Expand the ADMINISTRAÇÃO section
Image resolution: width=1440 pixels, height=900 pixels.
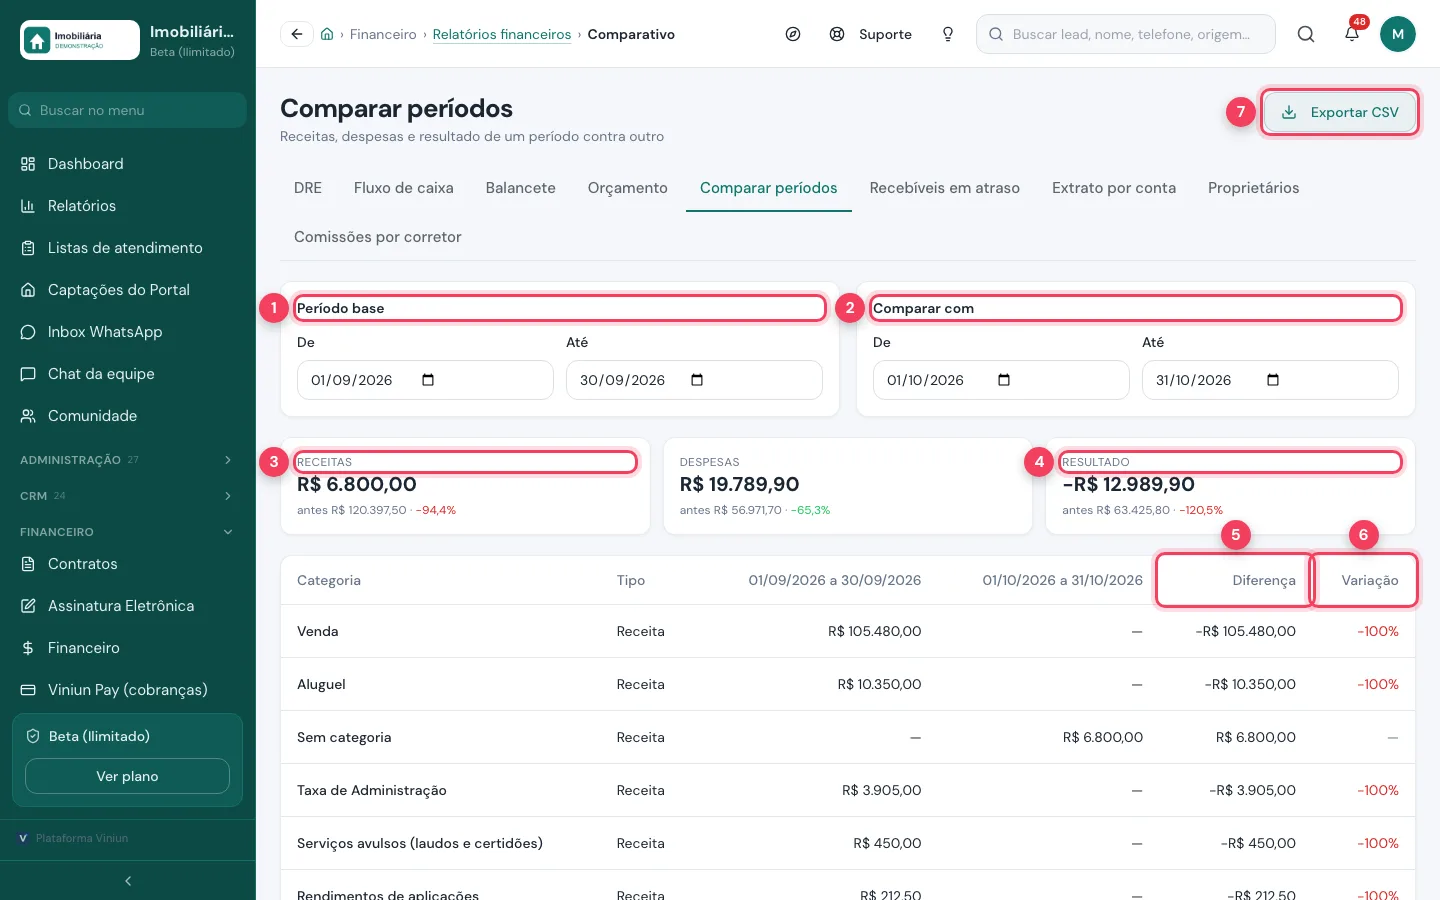(x=127, y=460)
